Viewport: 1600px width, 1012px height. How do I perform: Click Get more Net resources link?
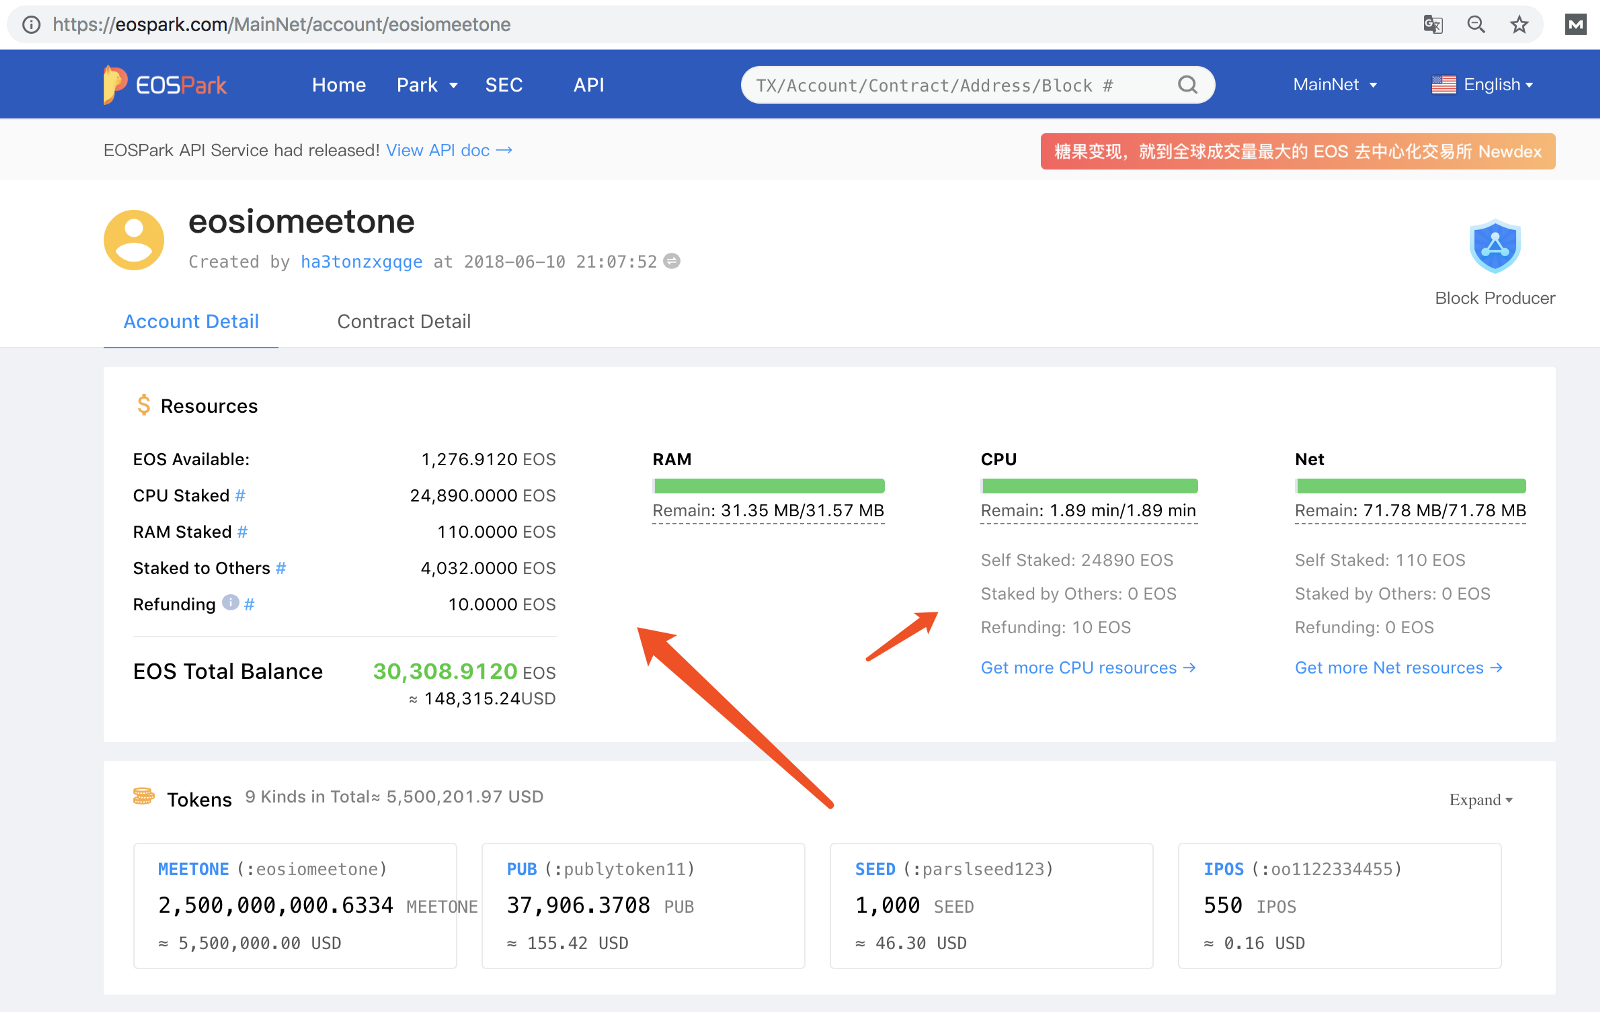point(1399,668)
